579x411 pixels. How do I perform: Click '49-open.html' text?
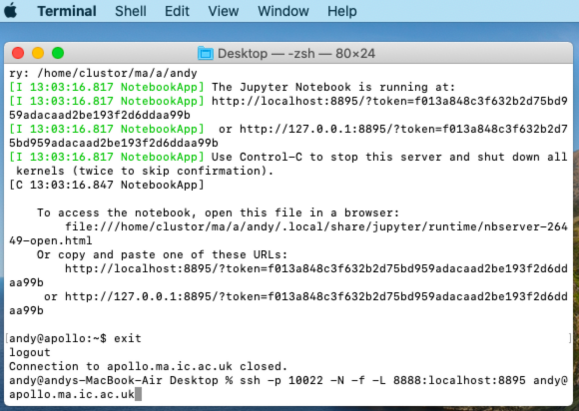51,241
